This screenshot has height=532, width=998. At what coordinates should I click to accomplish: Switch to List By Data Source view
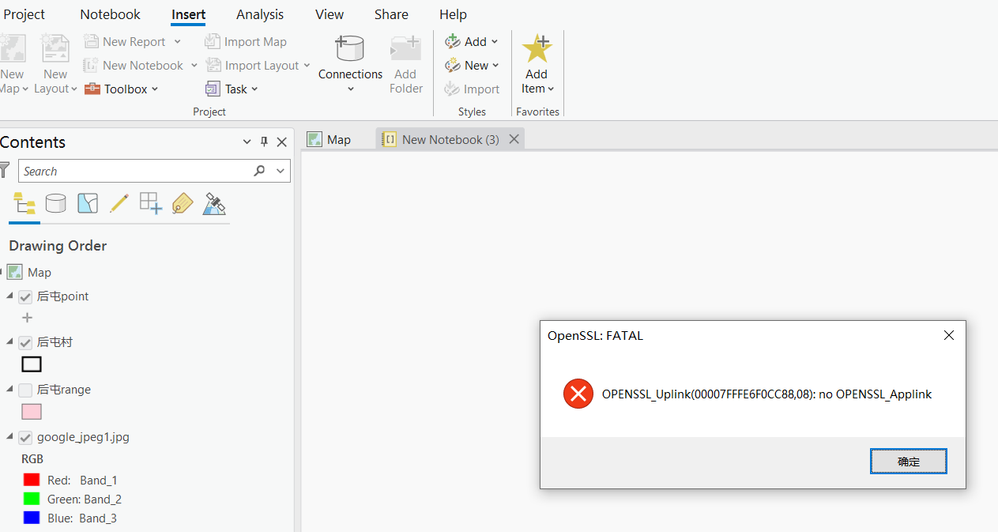click(x=56, y=204)
